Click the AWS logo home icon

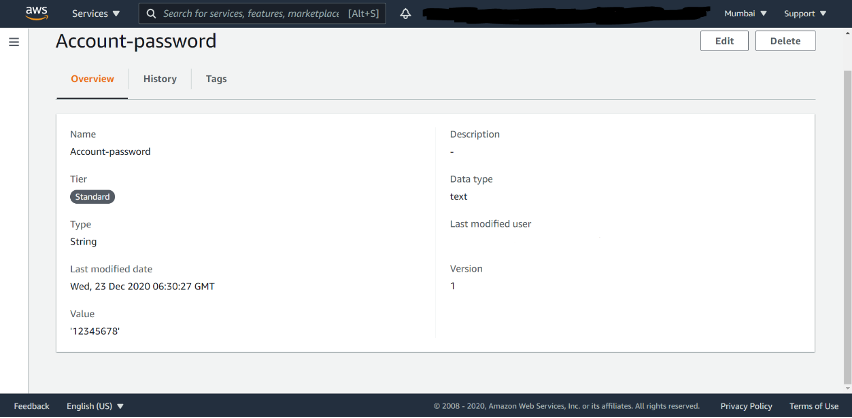pos(36,13)
